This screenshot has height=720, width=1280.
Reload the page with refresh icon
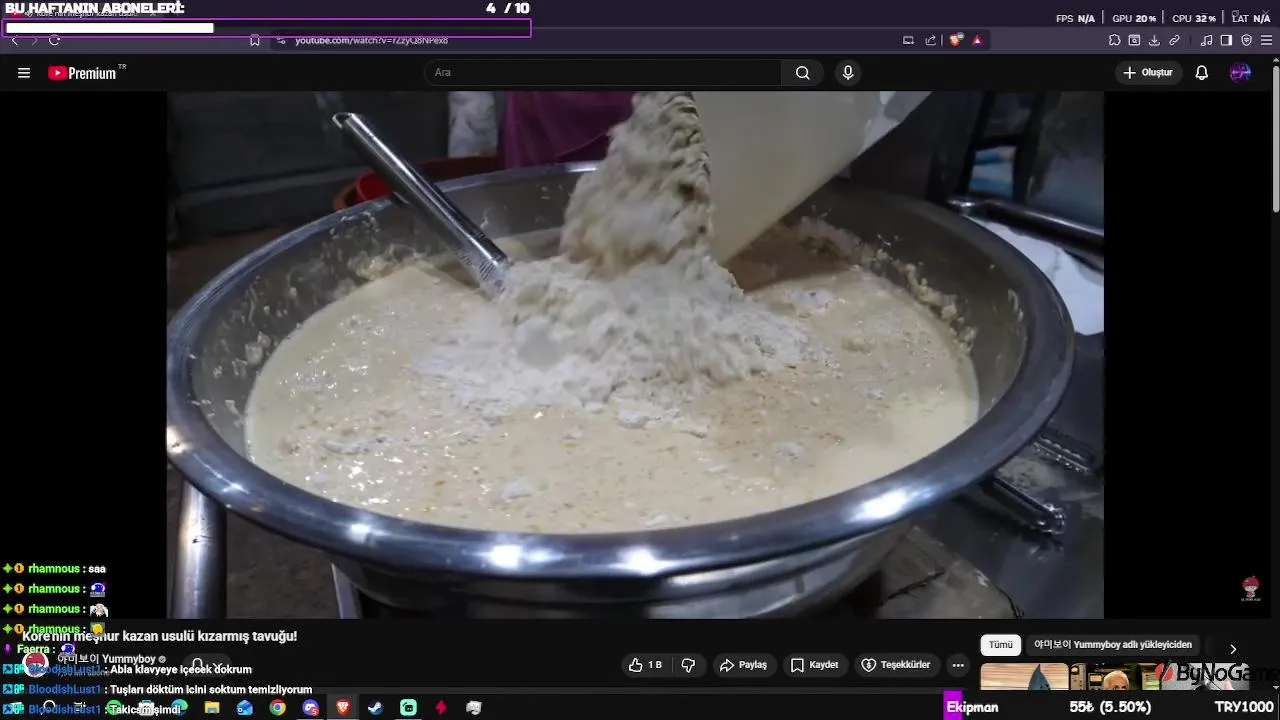[x=54, y=40]
